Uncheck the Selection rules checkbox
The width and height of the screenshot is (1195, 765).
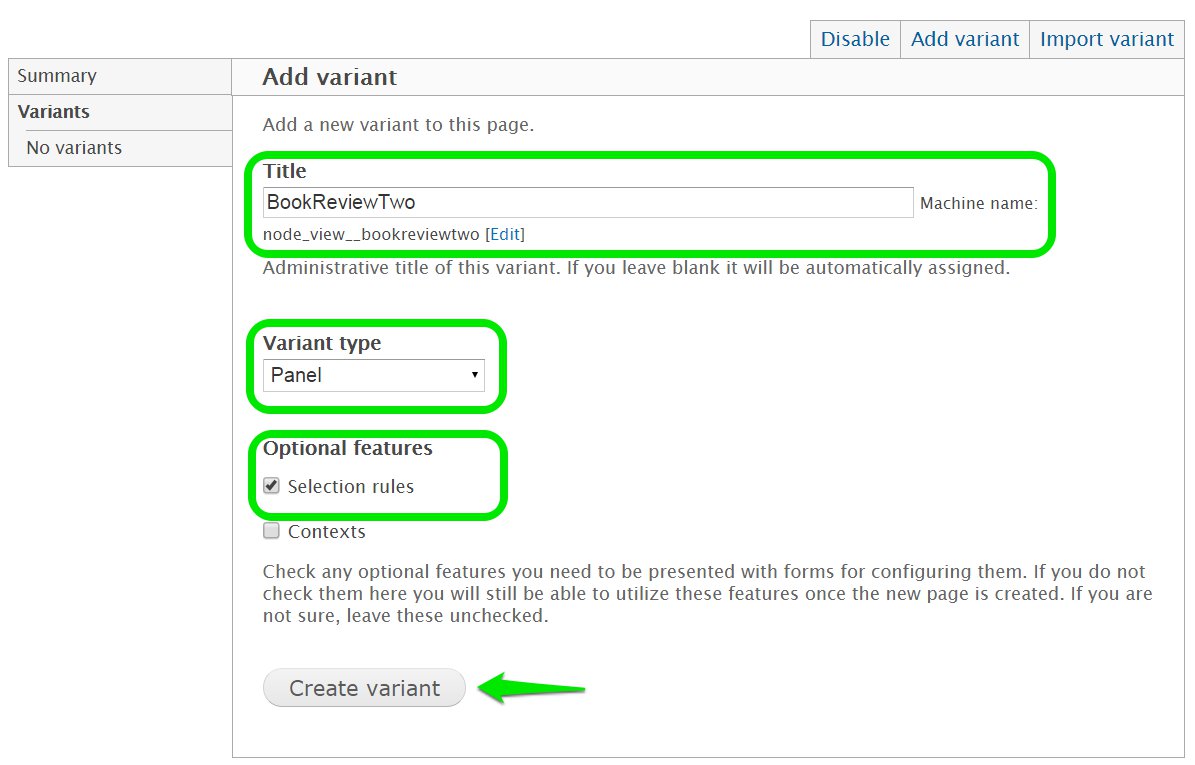tap(271, 485)
